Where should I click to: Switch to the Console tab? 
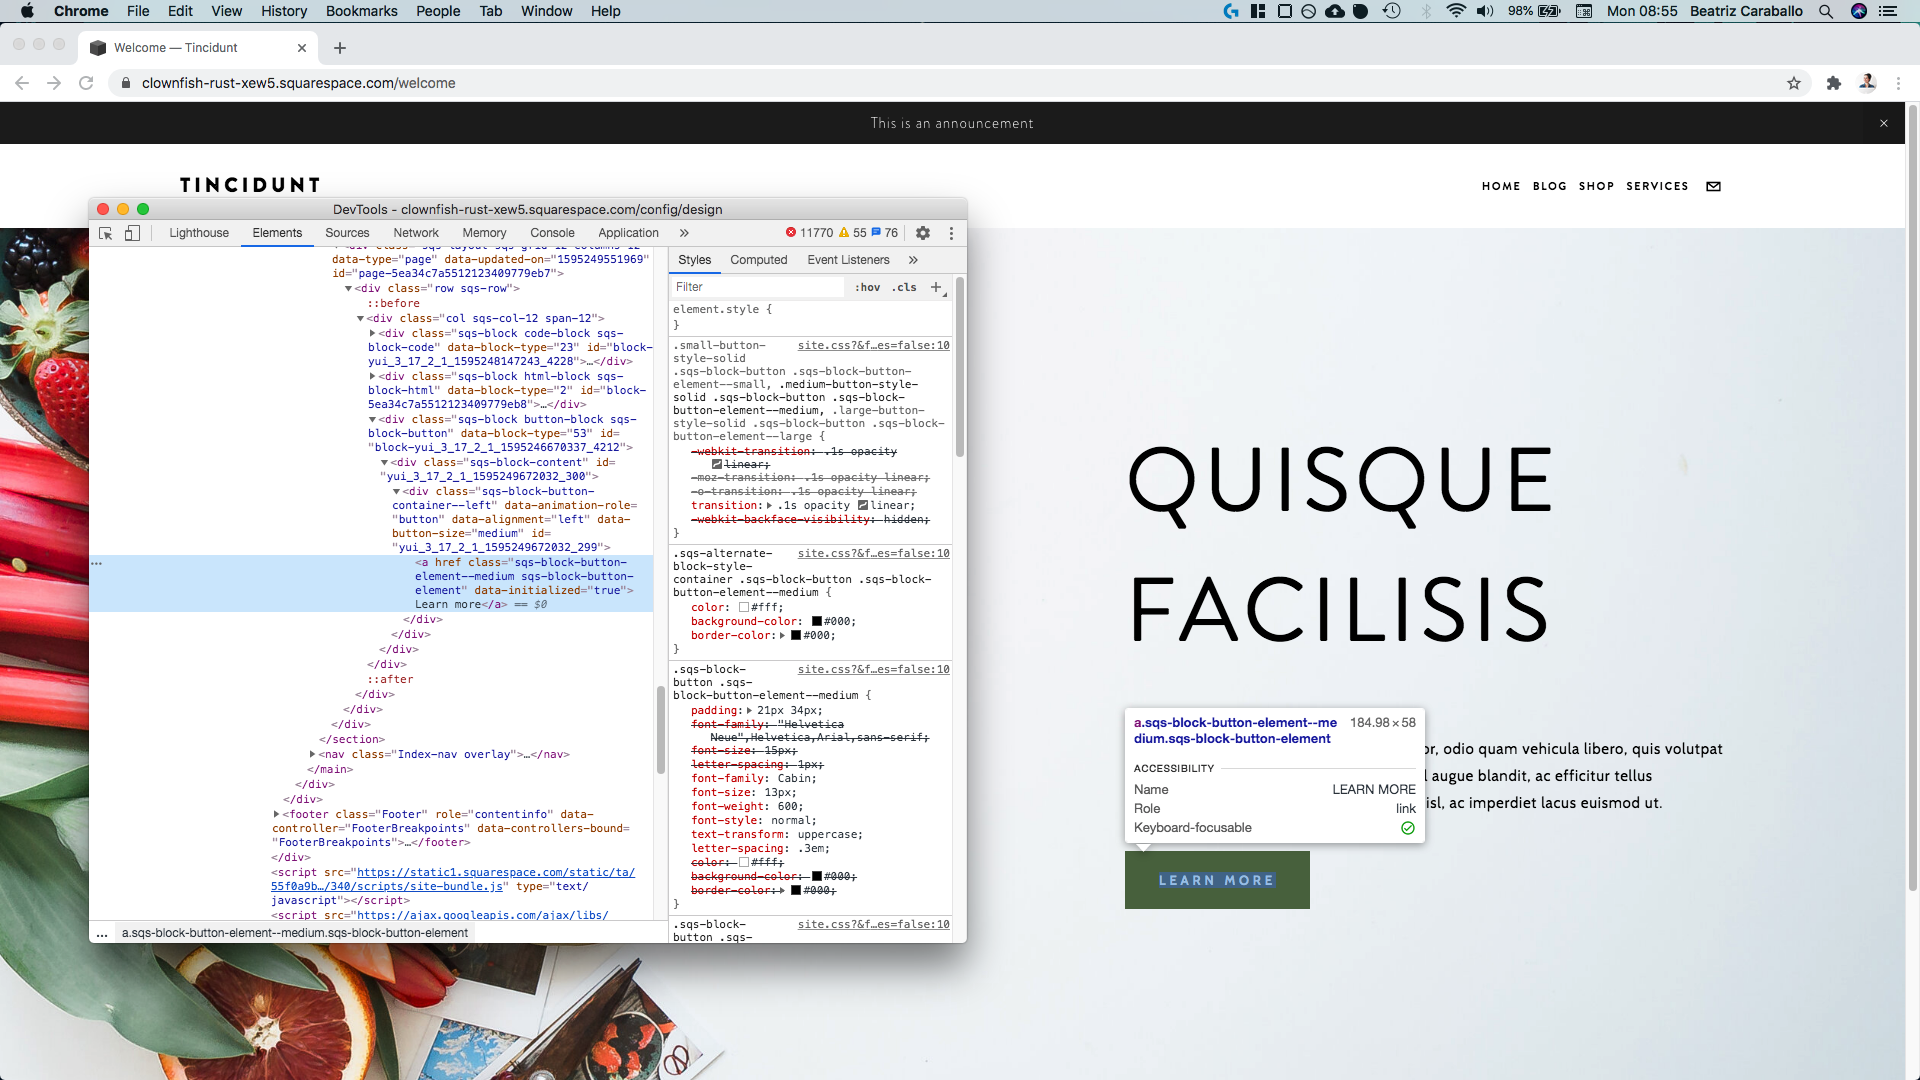[552, 233]
